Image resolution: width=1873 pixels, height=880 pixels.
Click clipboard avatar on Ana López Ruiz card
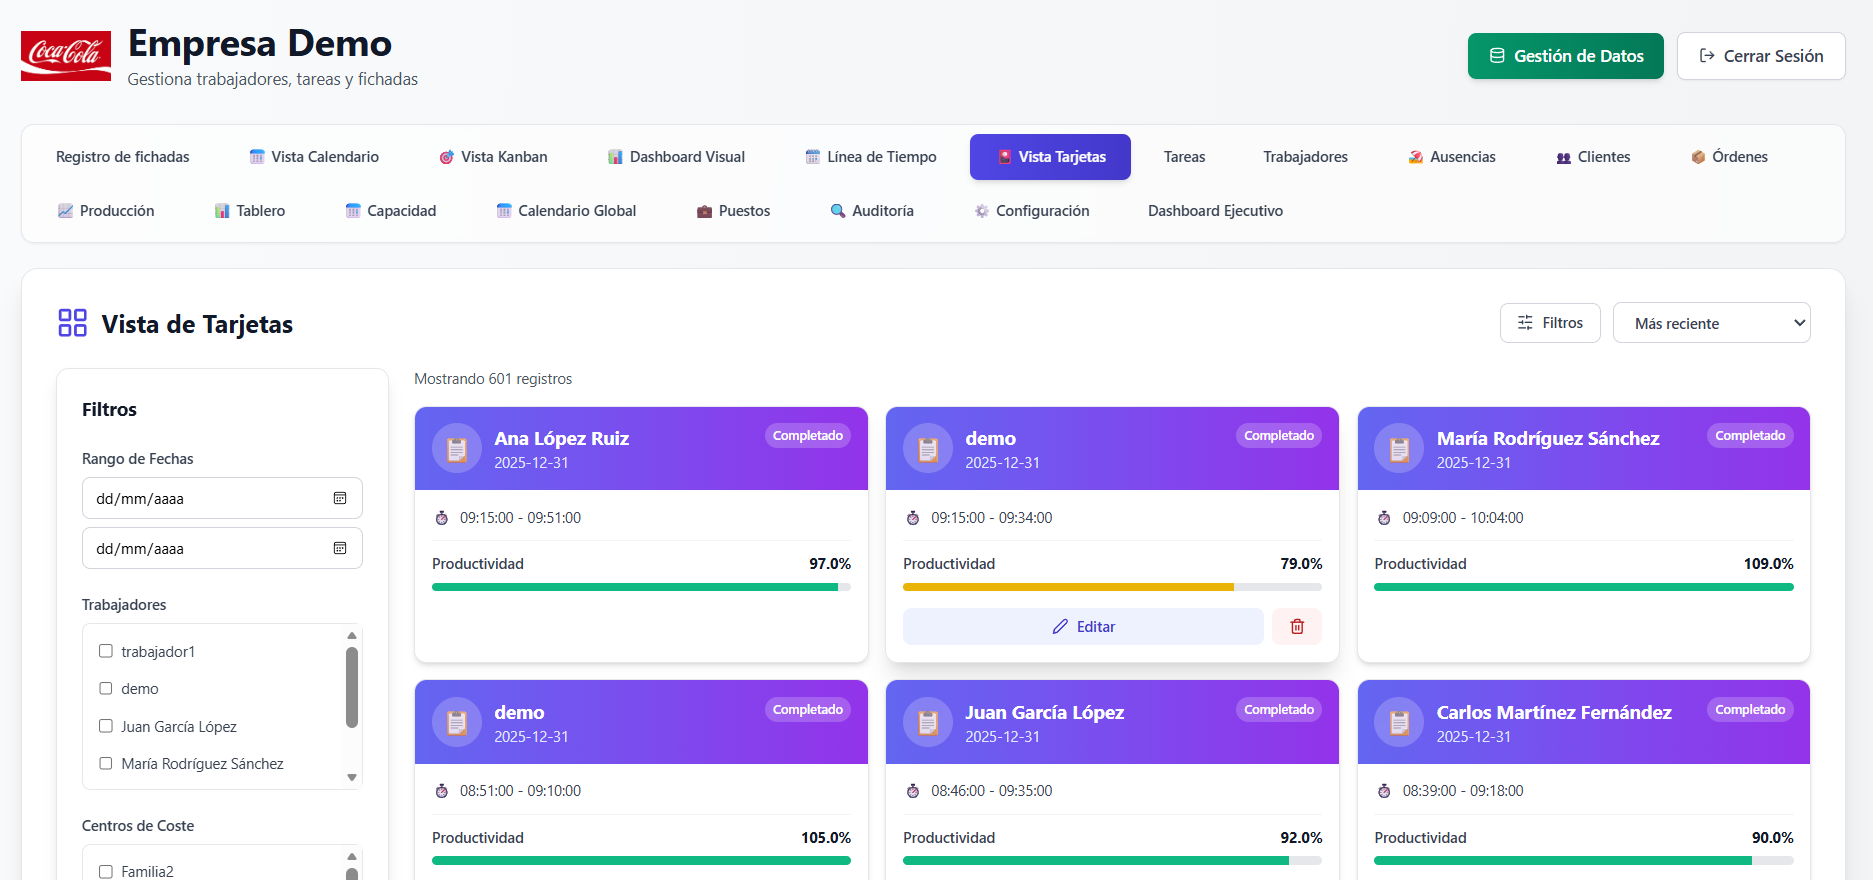[456, 449]
